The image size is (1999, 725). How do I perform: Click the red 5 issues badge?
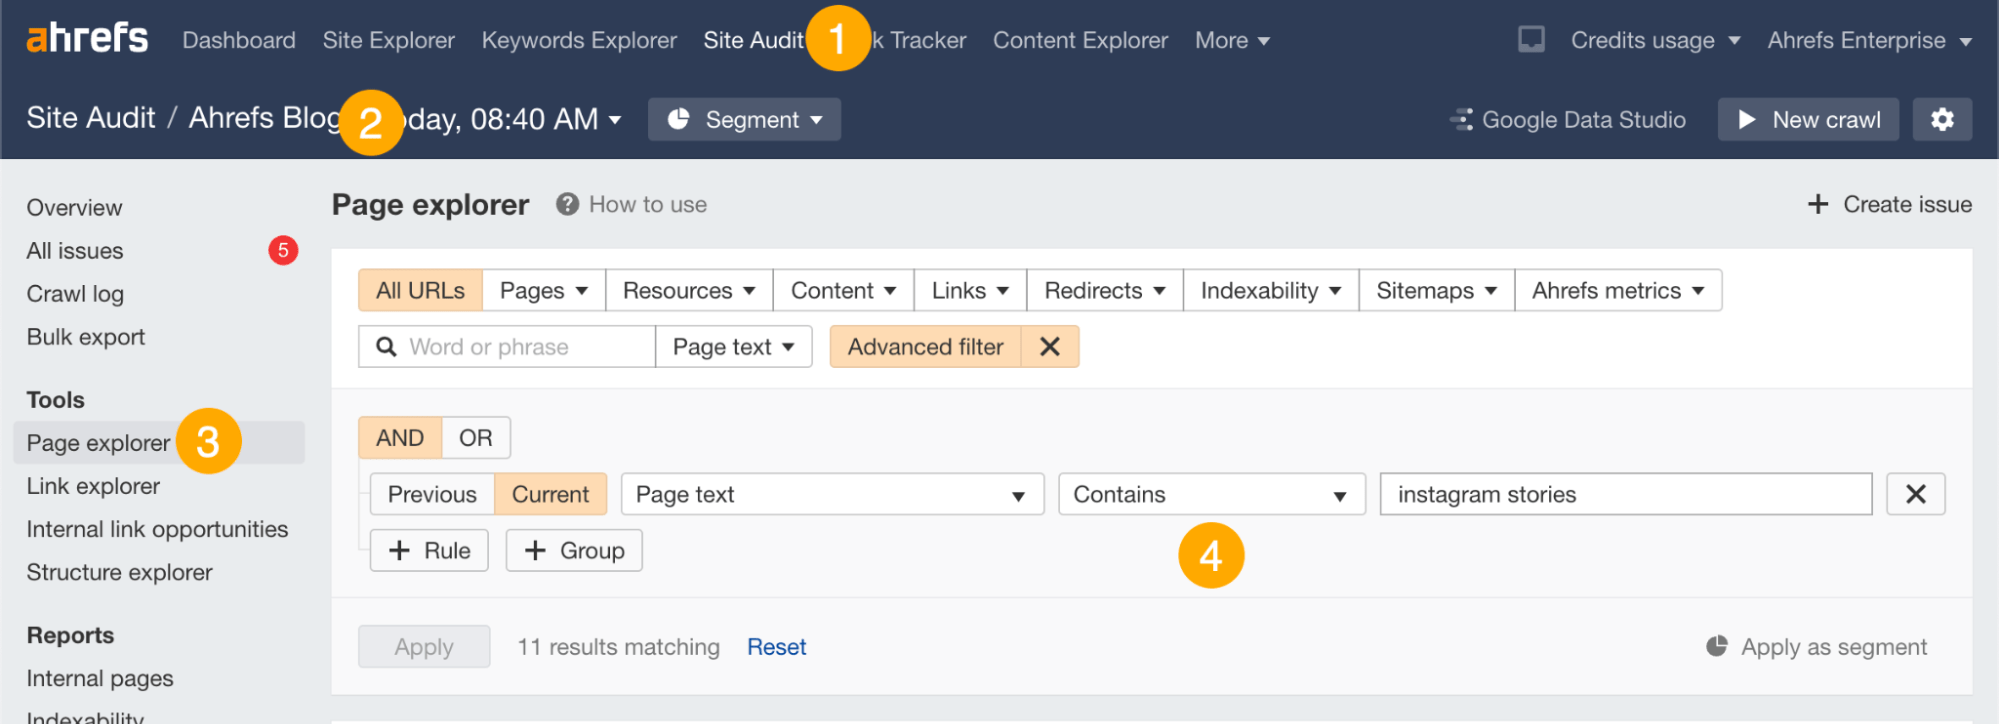click(283, 250)
